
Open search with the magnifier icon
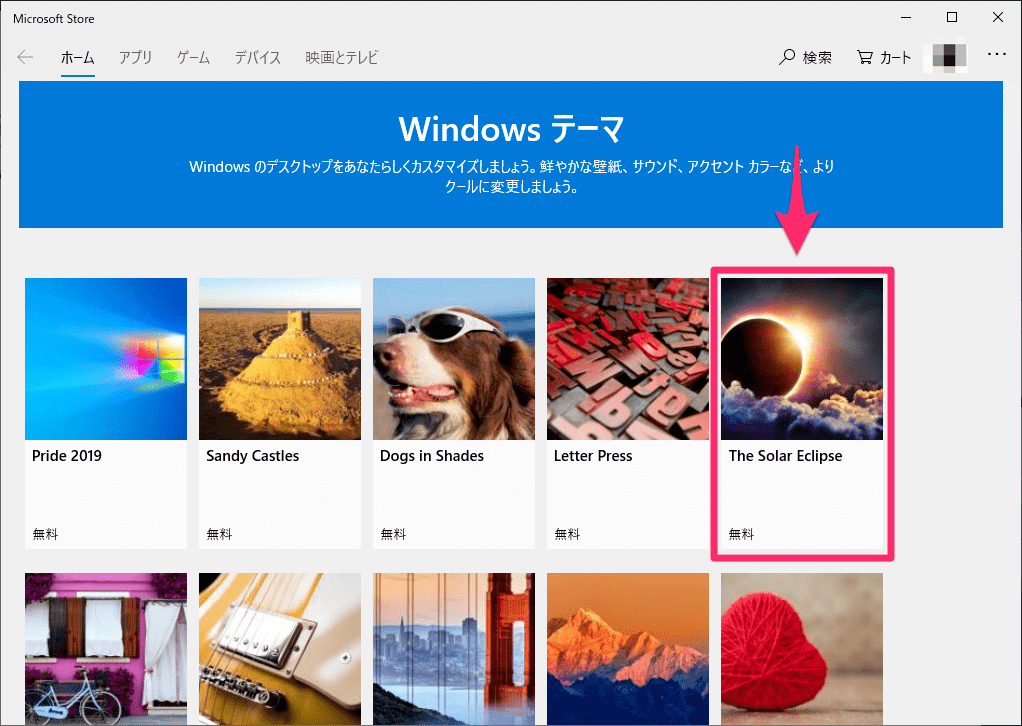tap(787, 57)
